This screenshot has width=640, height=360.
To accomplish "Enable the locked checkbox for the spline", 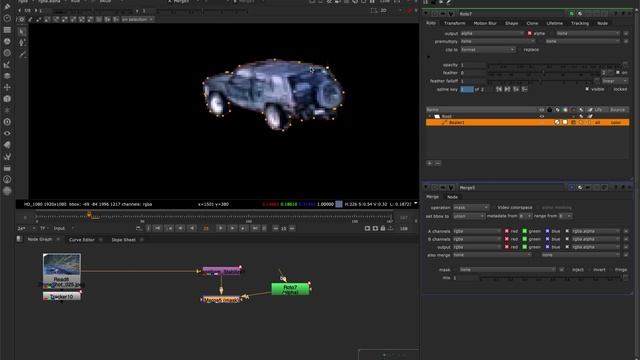I will [610, 89].
